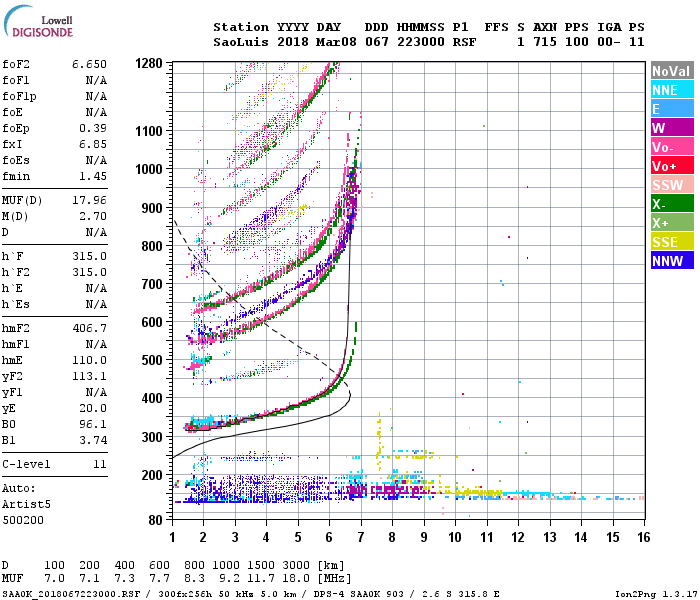Click the 500200 code under Artist5
The image size is (700, 600).
(x=23, y=520)
